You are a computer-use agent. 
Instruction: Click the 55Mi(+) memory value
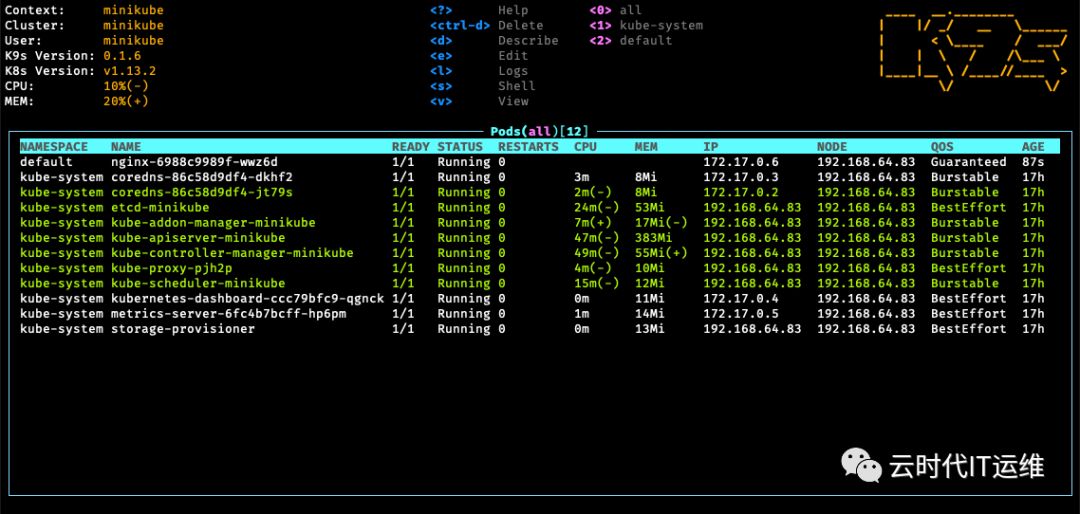point(661,253)
